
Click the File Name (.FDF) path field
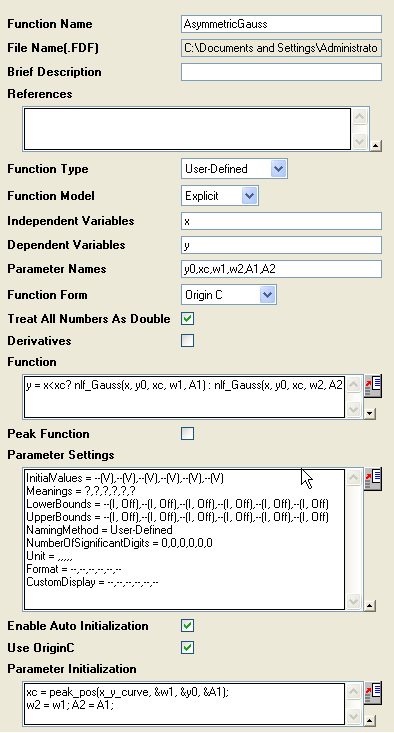pyautogui.click(x=281, y=48)
